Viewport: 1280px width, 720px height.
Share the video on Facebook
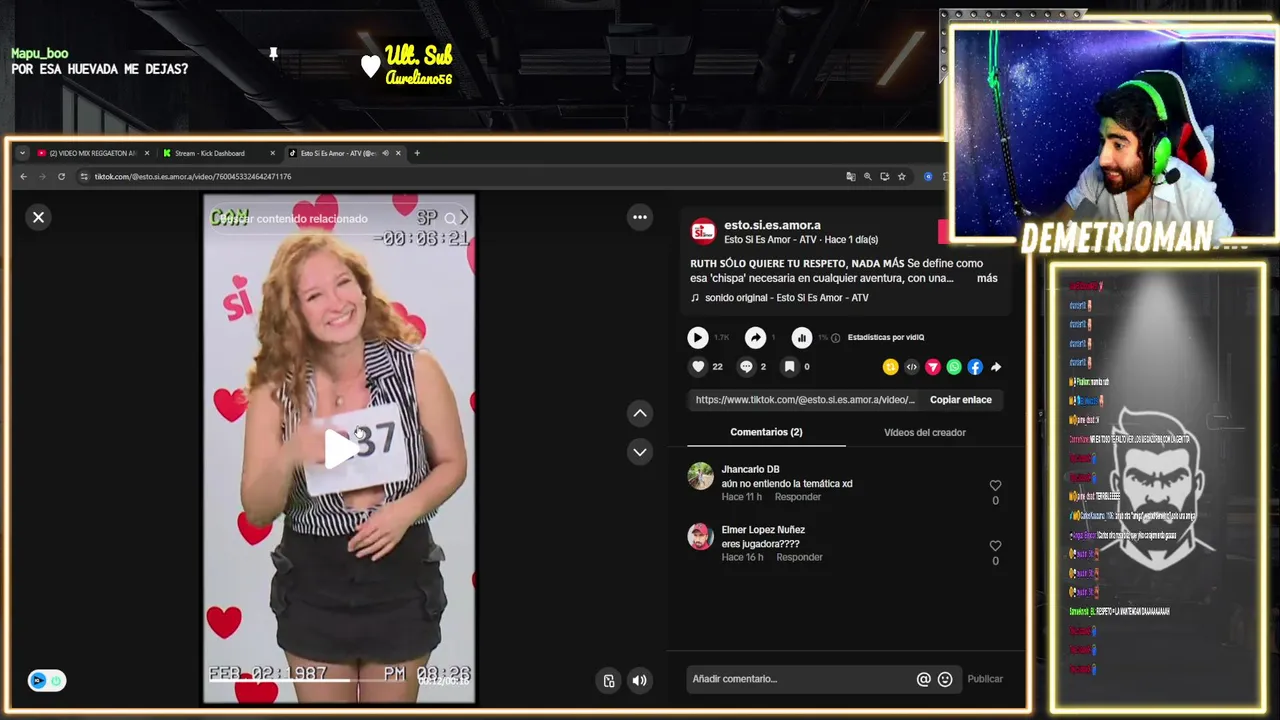tap(975, 367)
